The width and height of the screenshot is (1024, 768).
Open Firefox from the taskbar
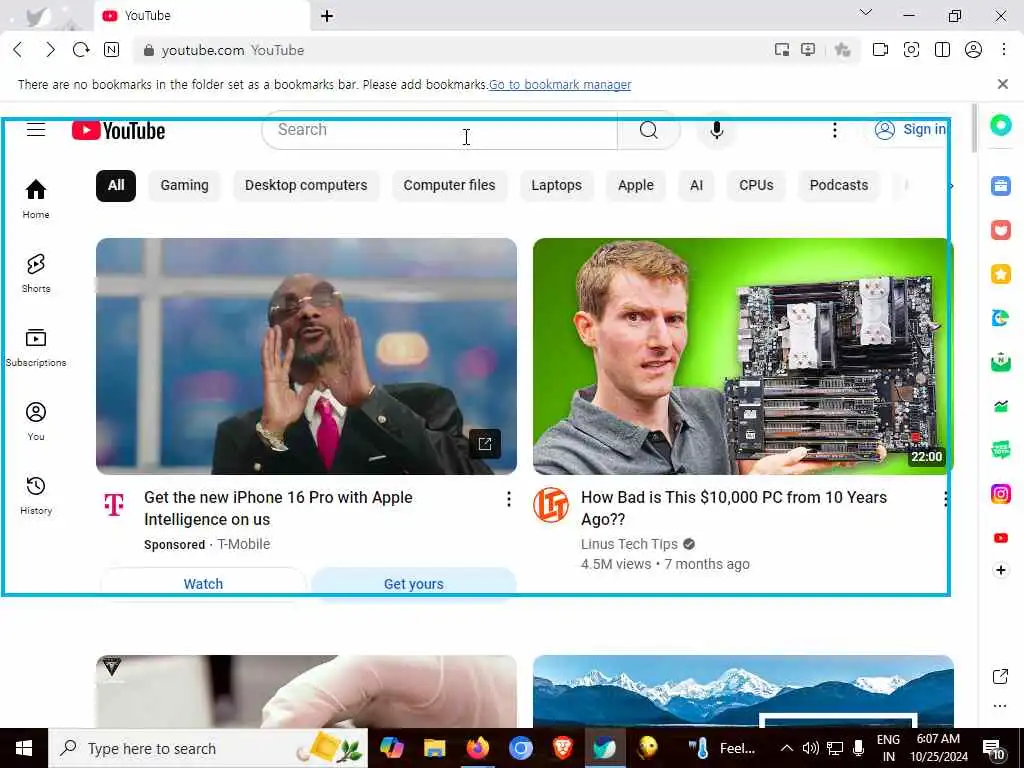pos(477,748)
